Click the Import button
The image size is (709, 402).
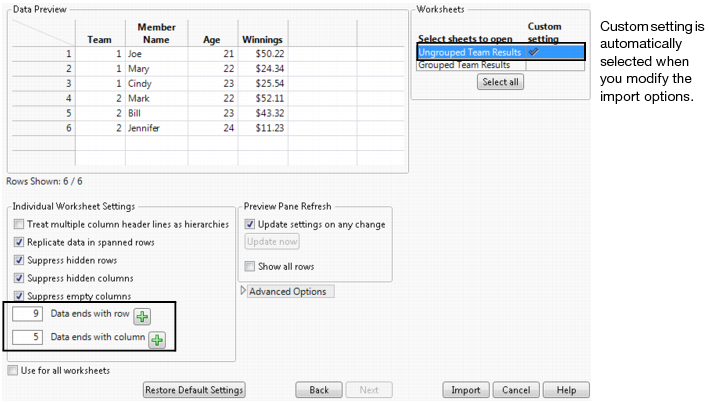465,390
